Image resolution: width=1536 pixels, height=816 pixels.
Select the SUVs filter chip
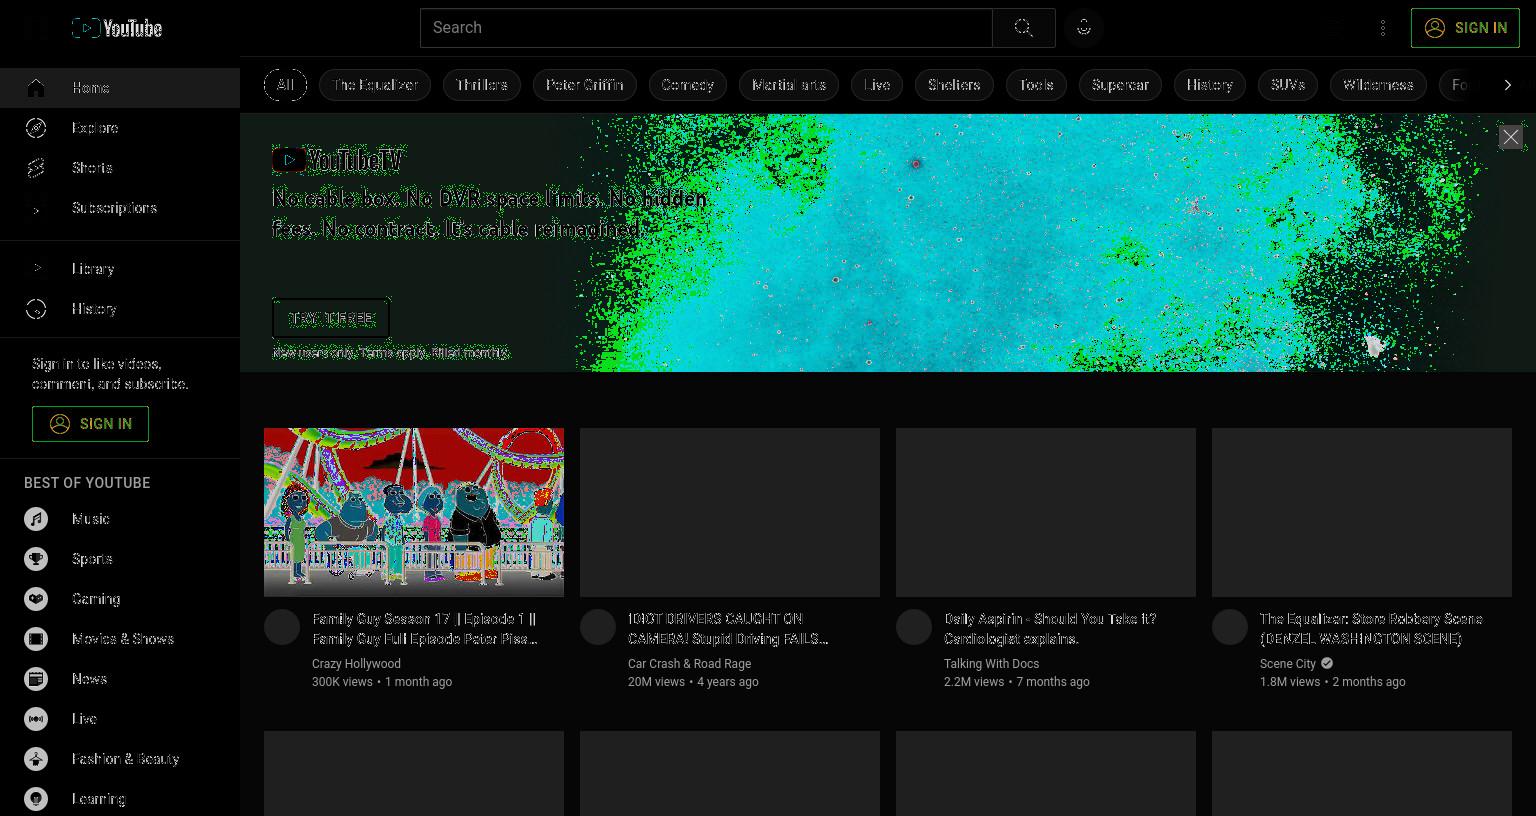(1288, 85)
